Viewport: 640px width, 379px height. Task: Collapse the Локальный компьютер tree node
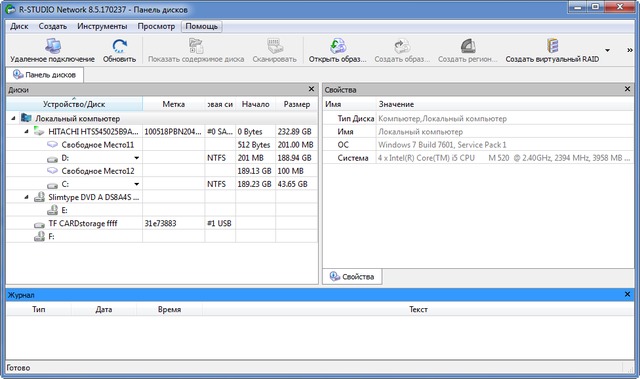(x=13, y=118)
